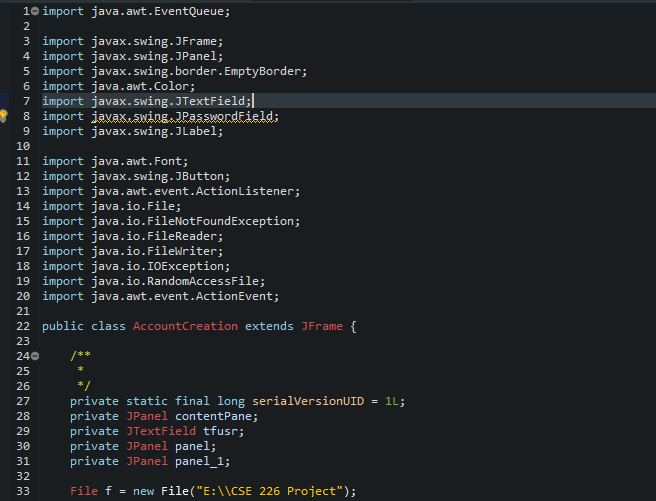Click the JFrame superclass name on line 22
656x501 pixels.
pos(322,326)
